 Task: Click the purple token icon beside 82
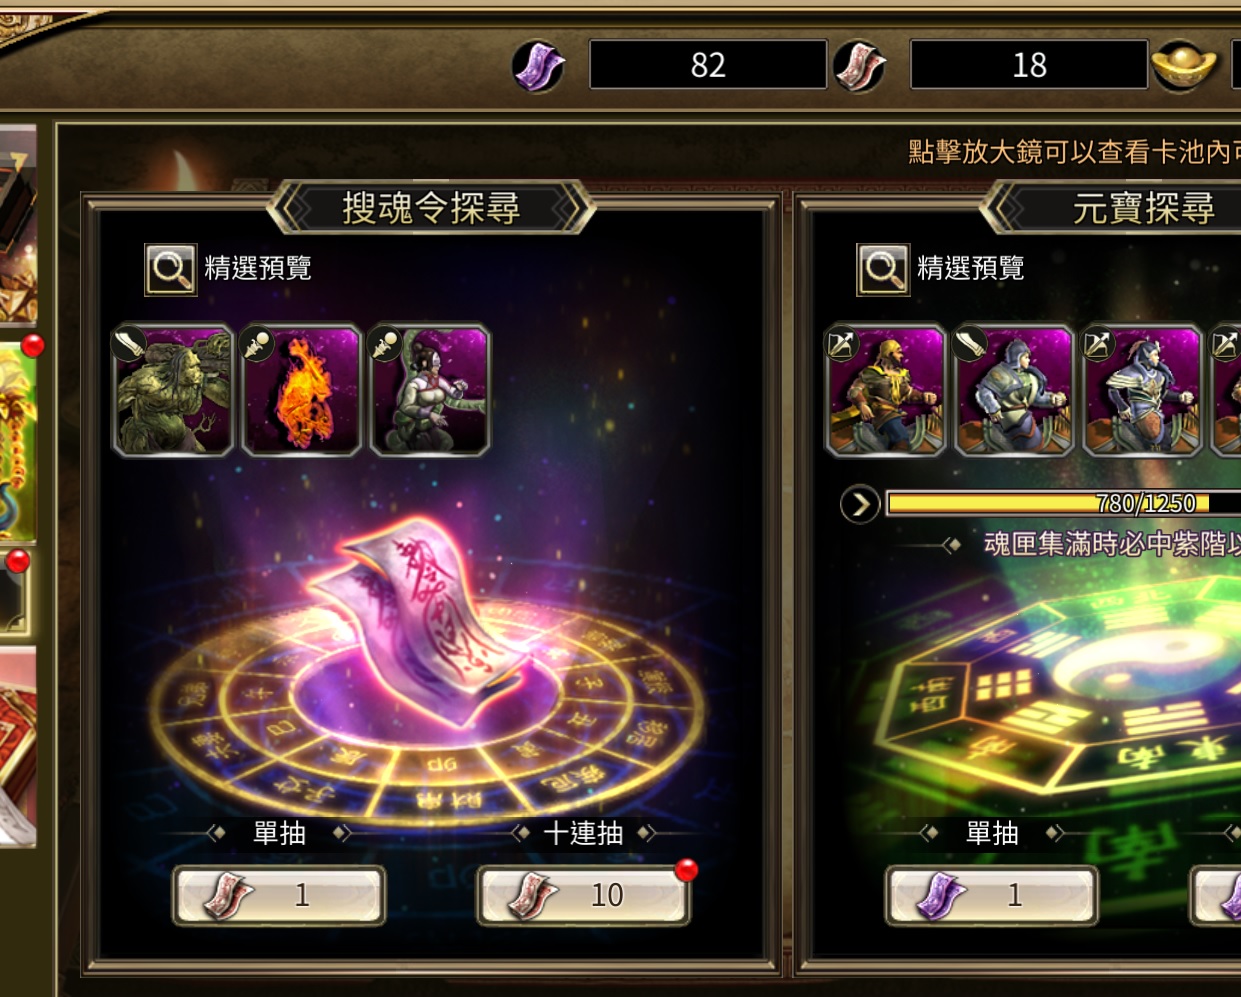pos(538,66)
